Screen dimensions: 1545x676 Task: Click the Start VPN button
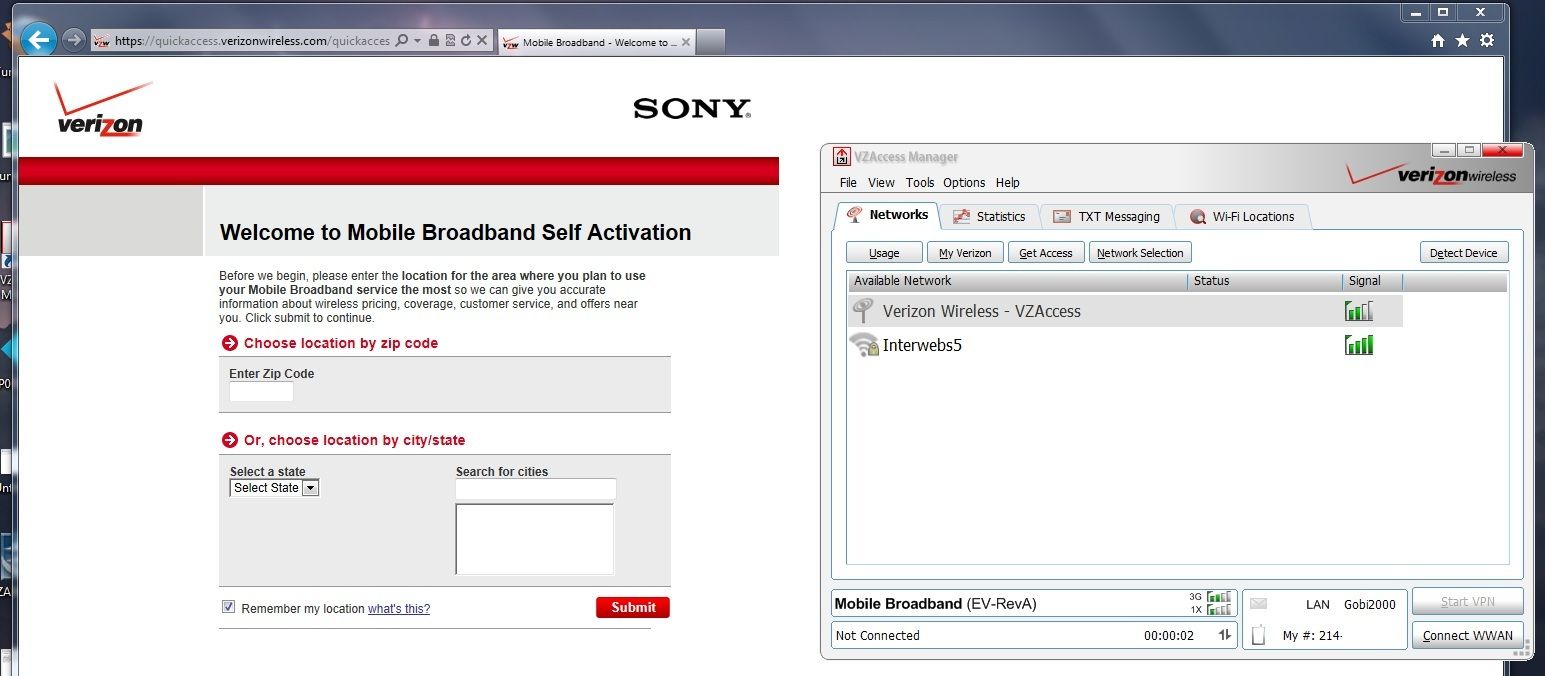click(1467, 601)
